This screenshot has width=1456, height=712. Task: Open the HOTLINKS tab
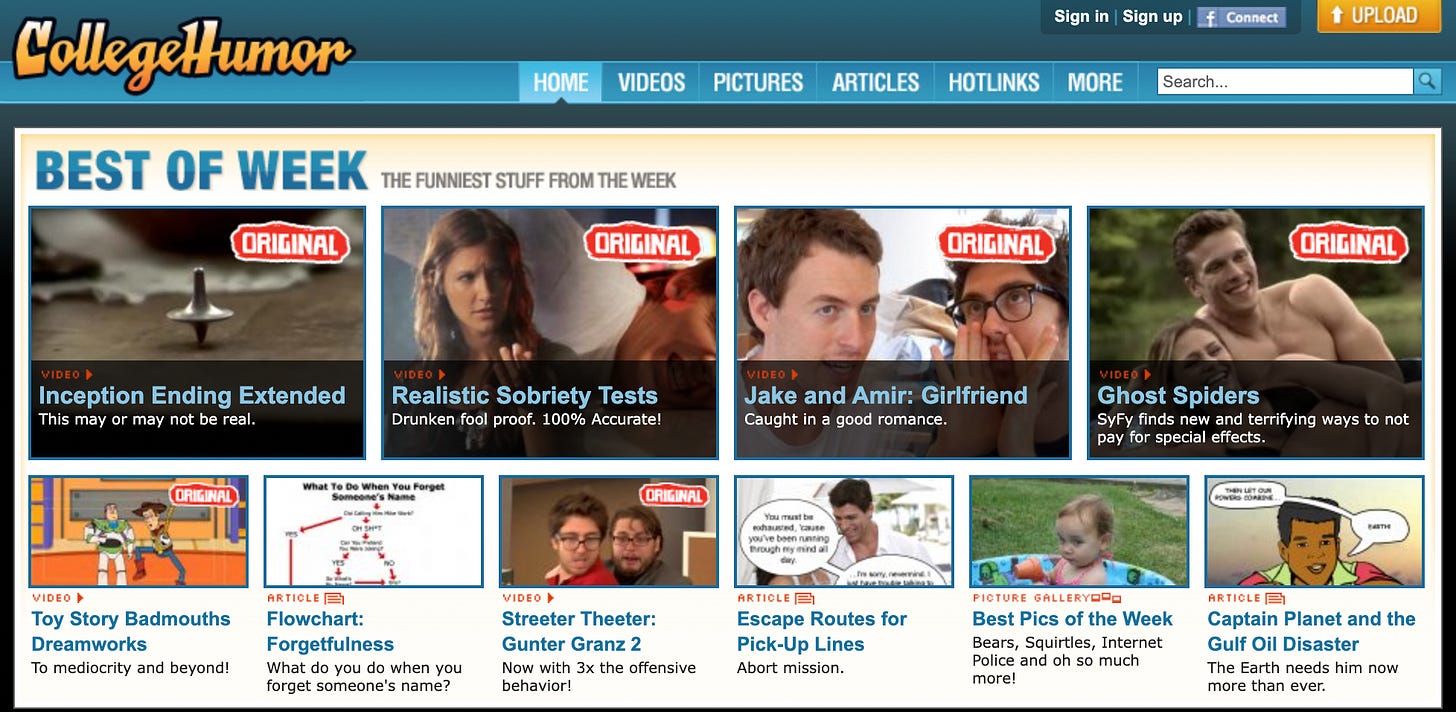click(x=993, y=82)
